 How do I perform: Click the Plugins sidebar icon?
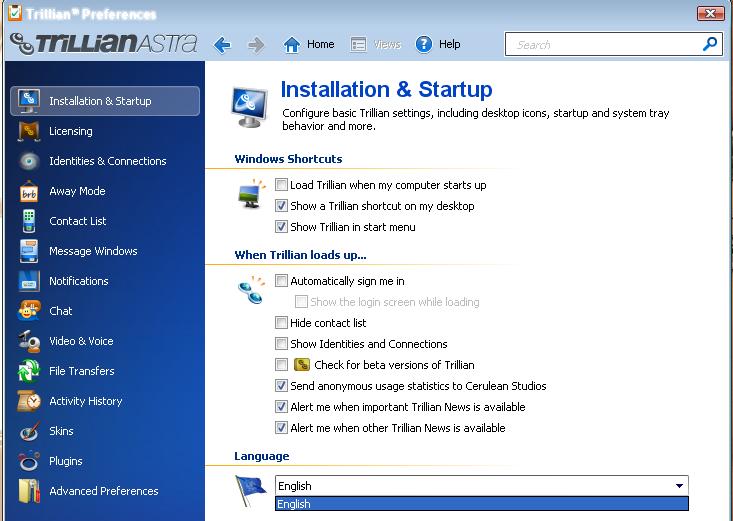[29, 461]
